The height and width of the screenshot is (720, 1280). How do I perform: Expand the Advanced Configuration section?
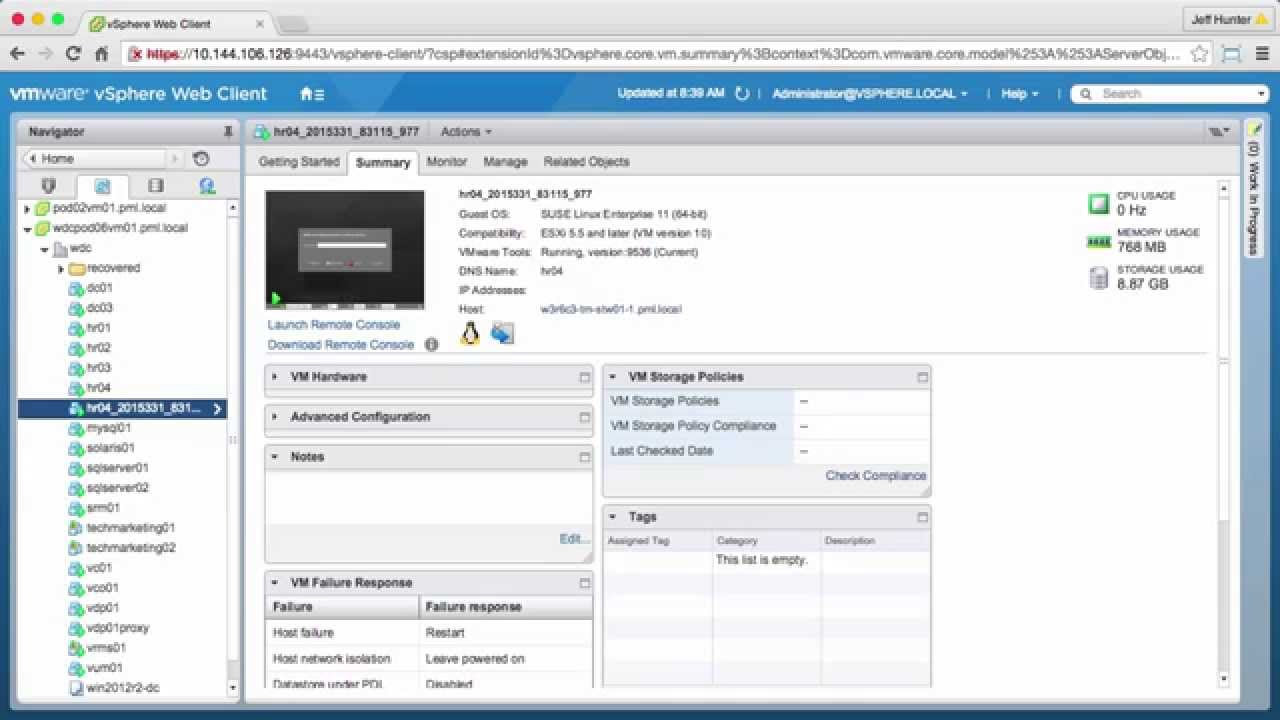[x=275, y=417]
